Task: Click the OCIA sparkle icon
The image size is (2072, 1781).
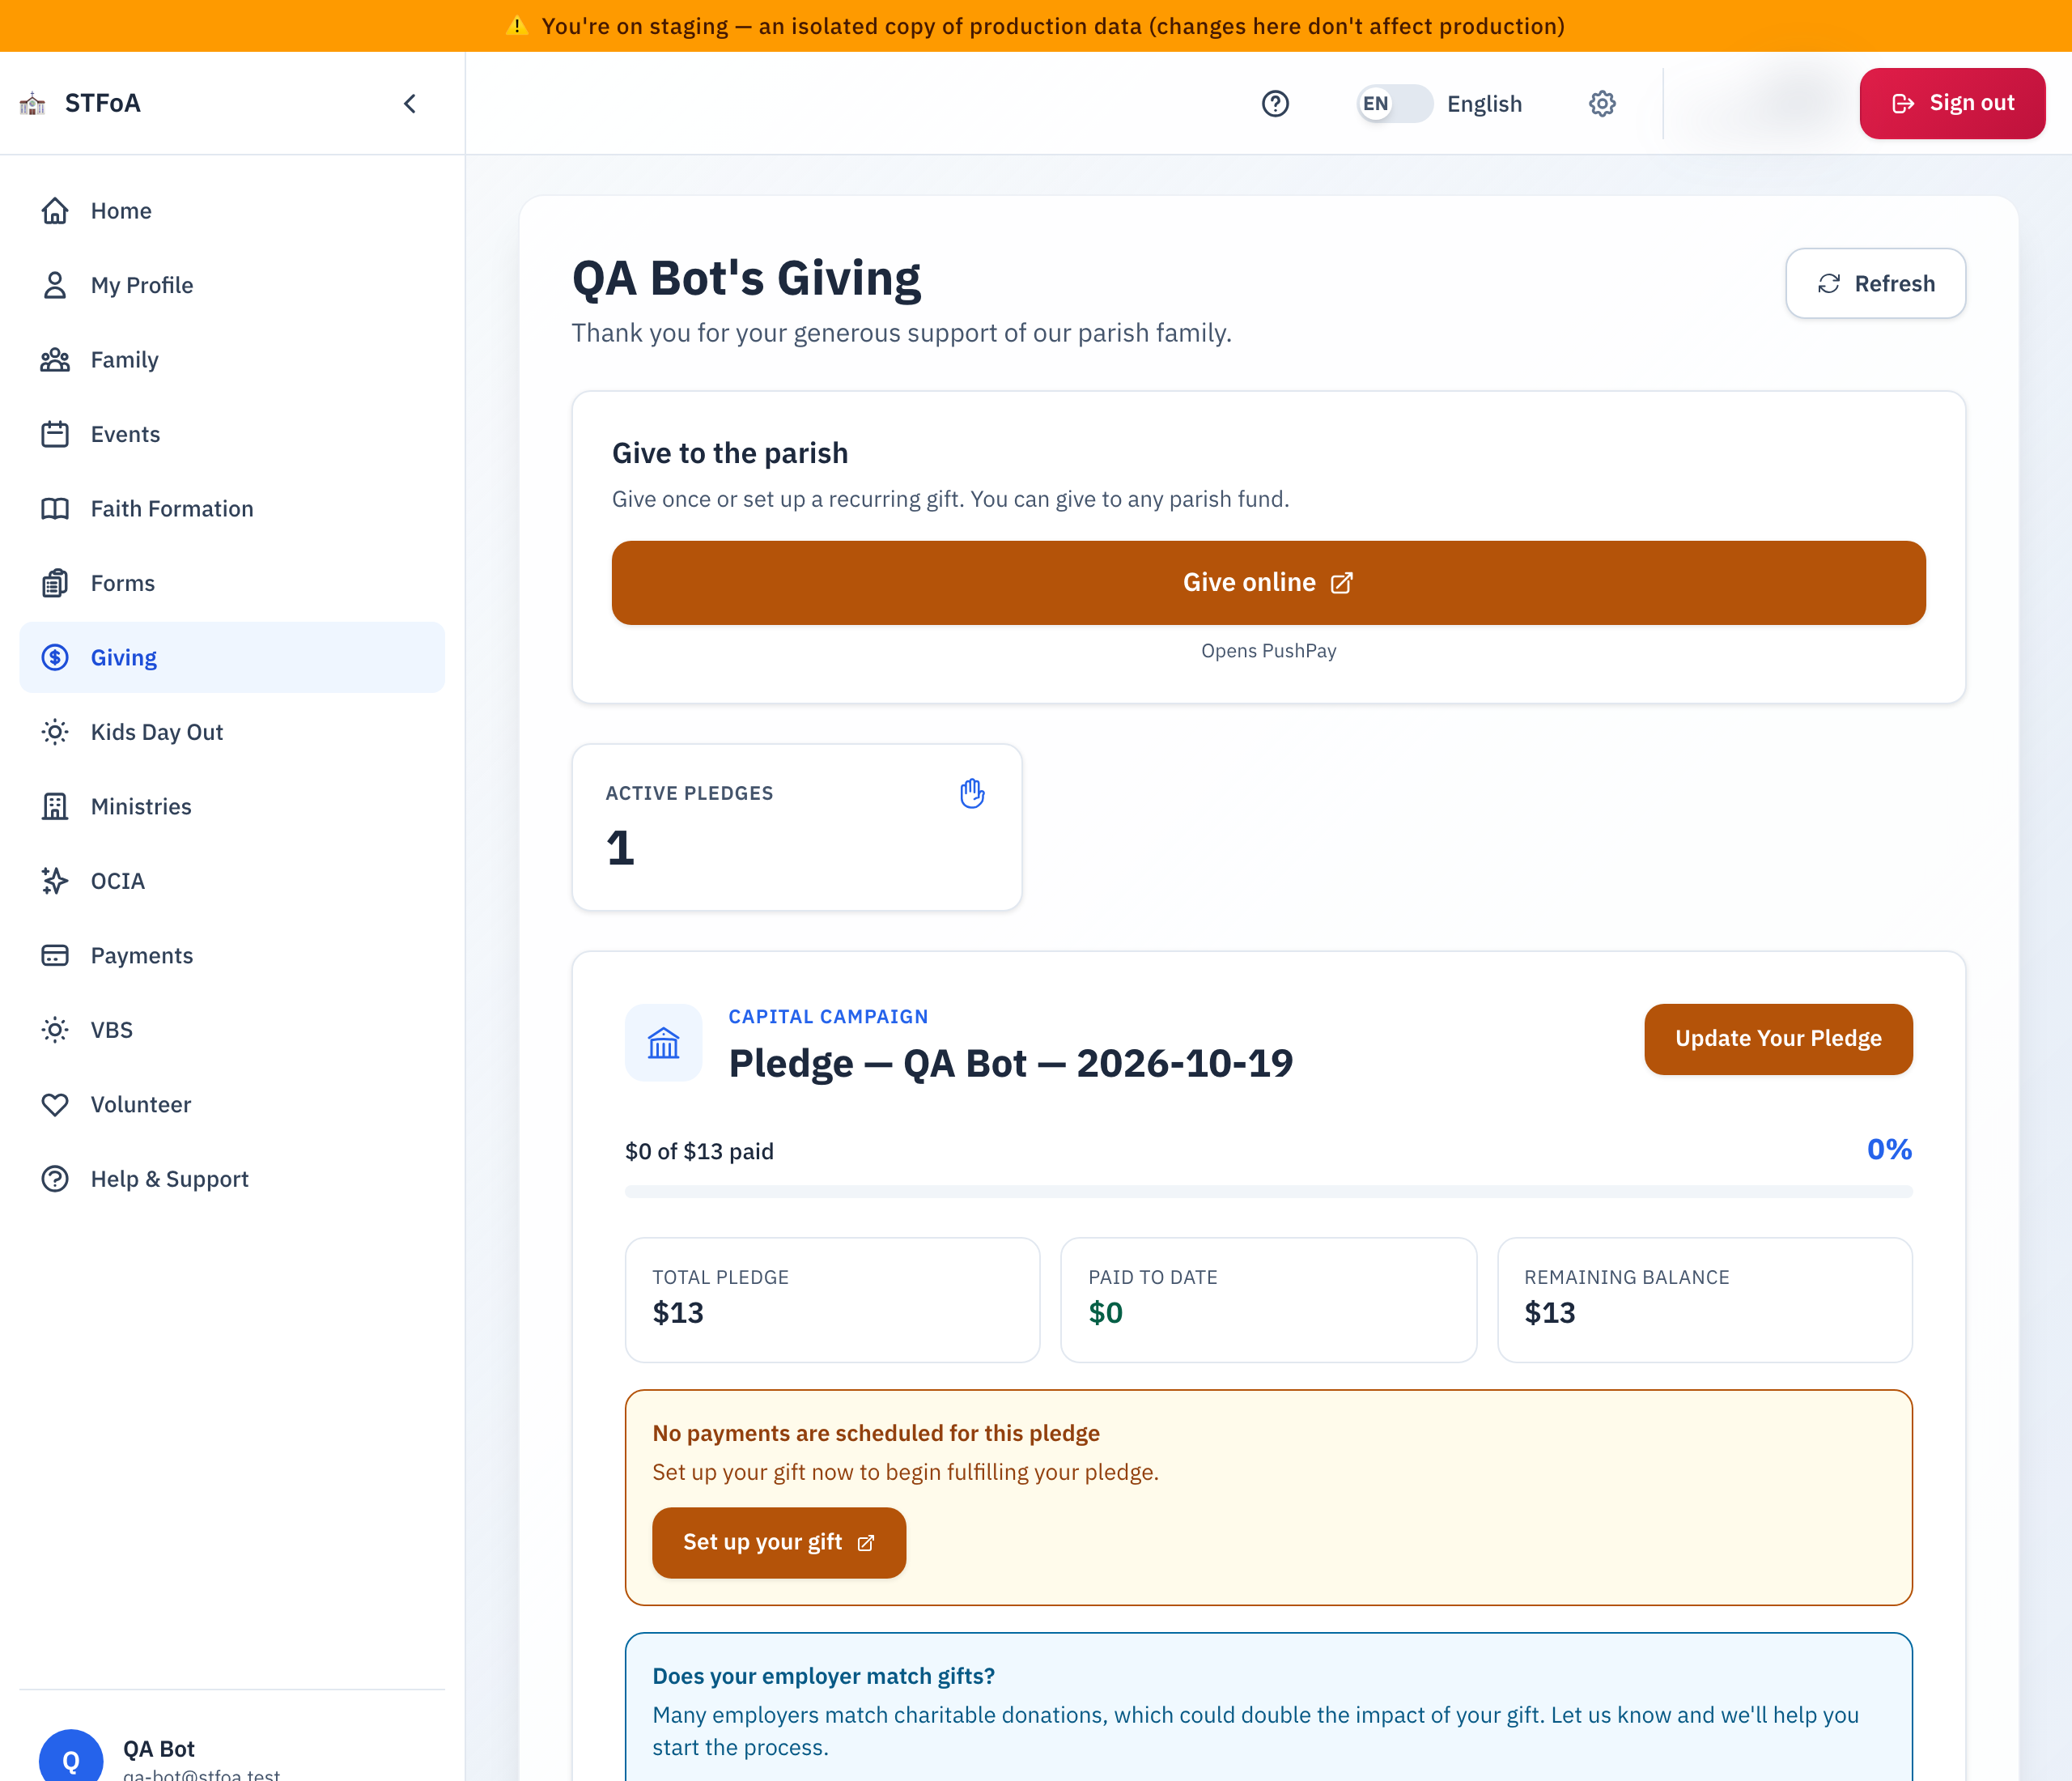Action: pyautogui.click(x=55, y=881)
